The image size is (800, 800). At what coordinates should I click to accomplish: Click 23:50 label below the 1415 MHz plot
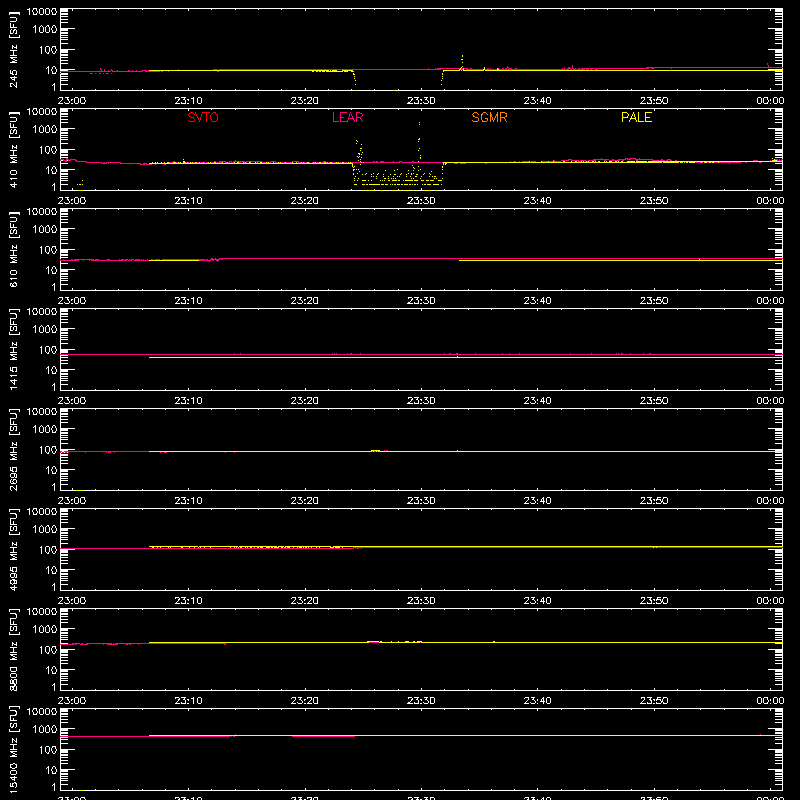(654, 401)
